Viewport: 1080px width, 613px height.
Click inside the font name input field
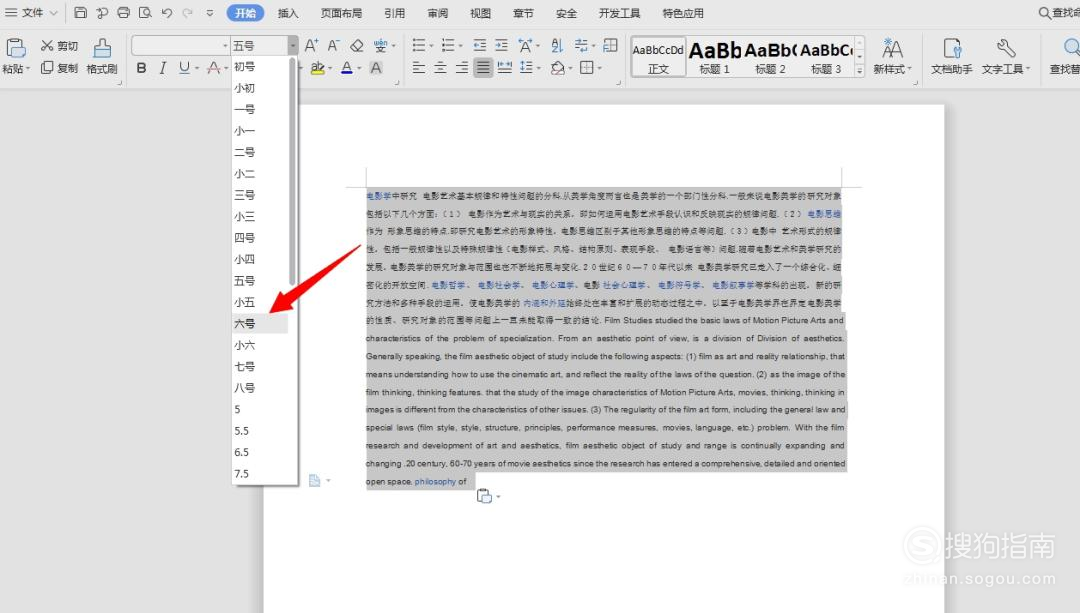pos(176,45)
